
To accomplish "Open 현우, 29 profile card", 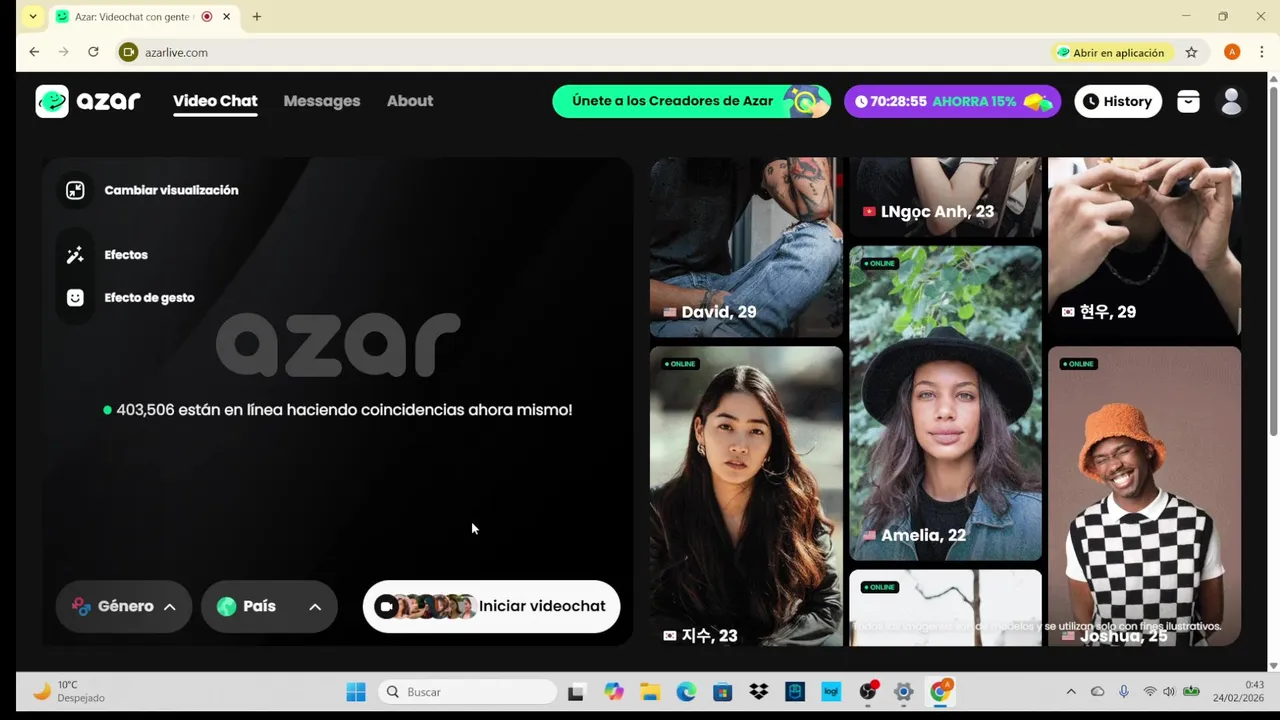I will click(1144, 247).
